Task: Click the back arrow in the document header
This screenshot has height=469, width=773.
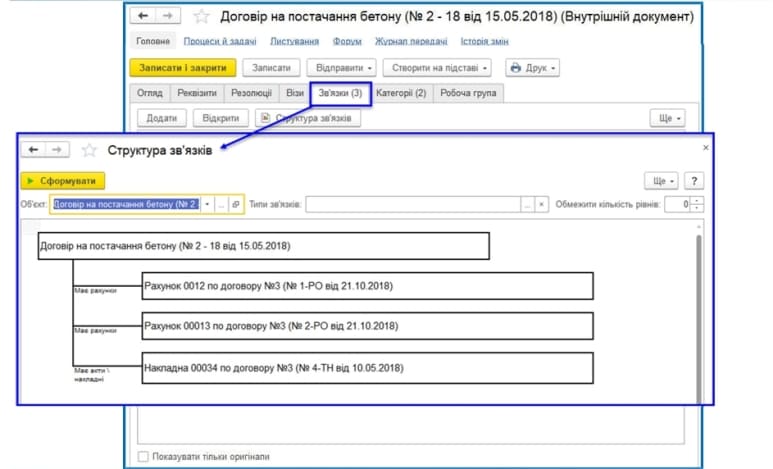Action: click(x=143, y=16)
